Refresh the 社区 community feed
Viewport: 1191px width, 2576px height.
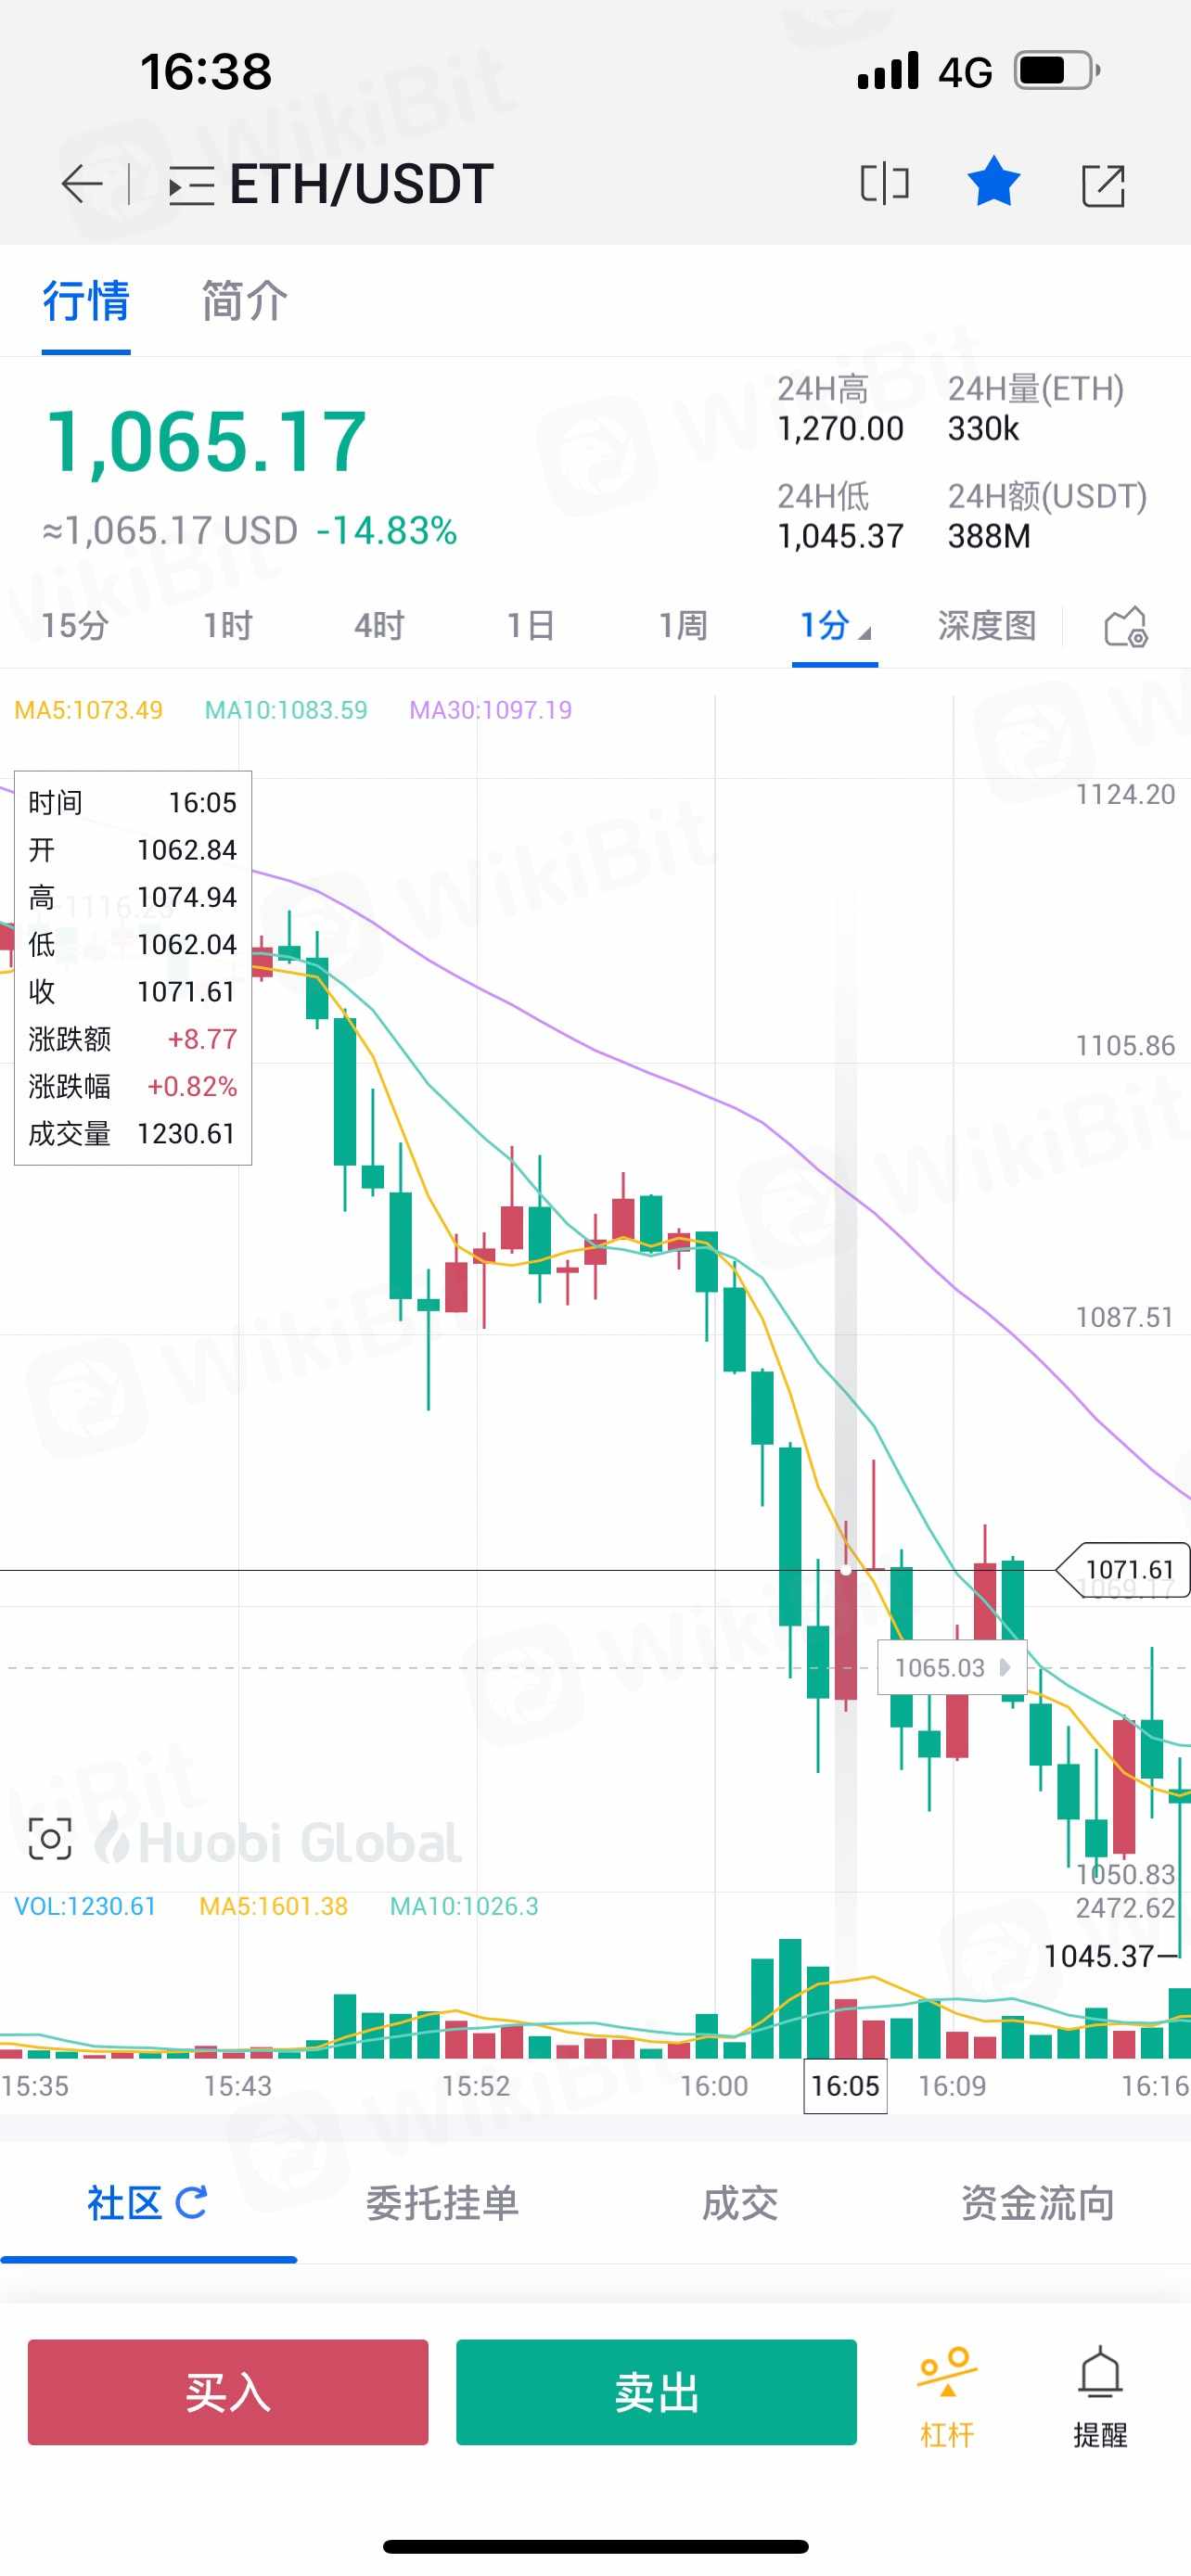(191, 2201)
